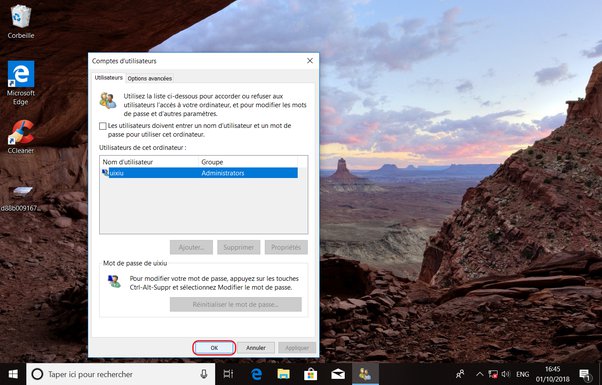This screenshot has width=602, height=385.
Task: Click the password section user icon
Action: click(114, 281)
